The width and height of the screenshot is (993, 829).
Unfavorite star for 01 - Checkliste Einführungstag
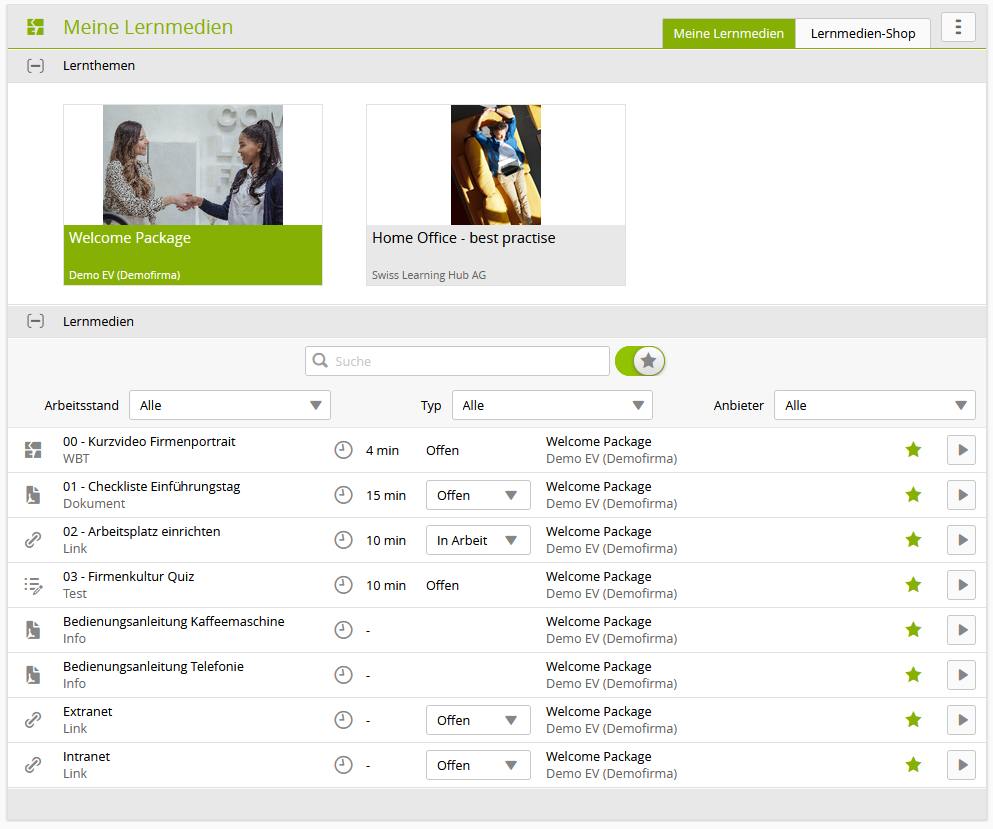[912, 495]
